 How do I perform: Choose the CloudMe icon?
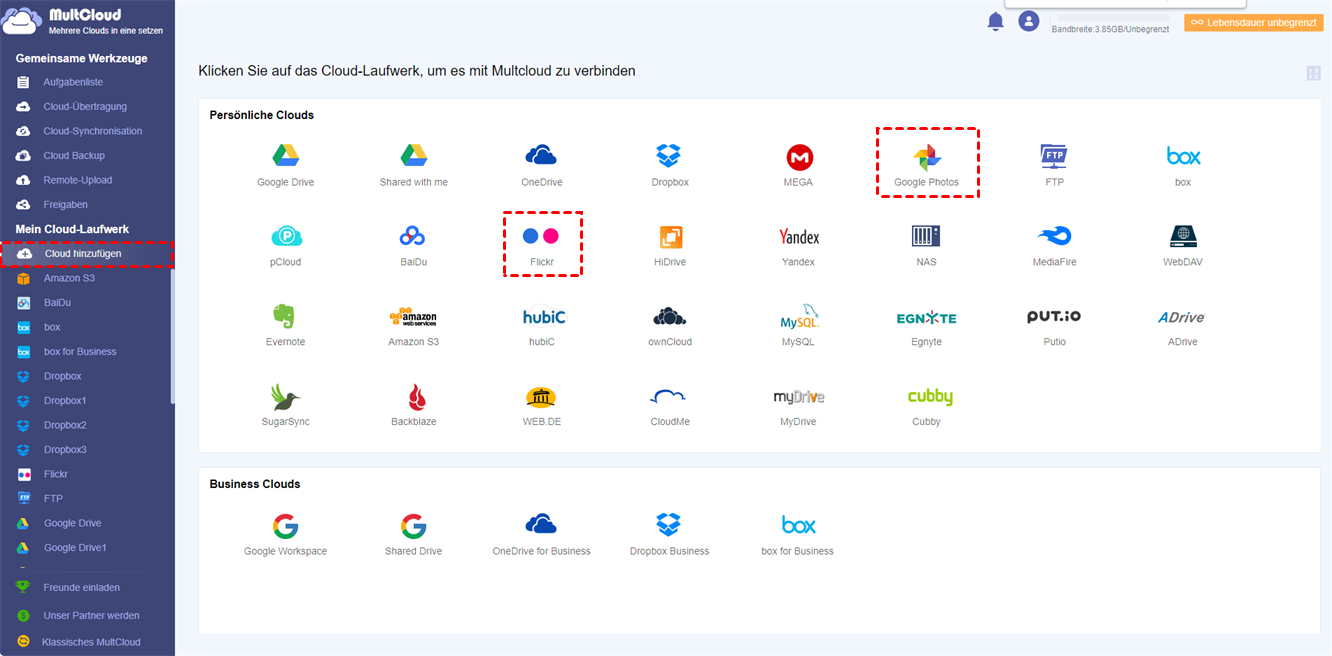pyautogui.click(x=667, y=397)
